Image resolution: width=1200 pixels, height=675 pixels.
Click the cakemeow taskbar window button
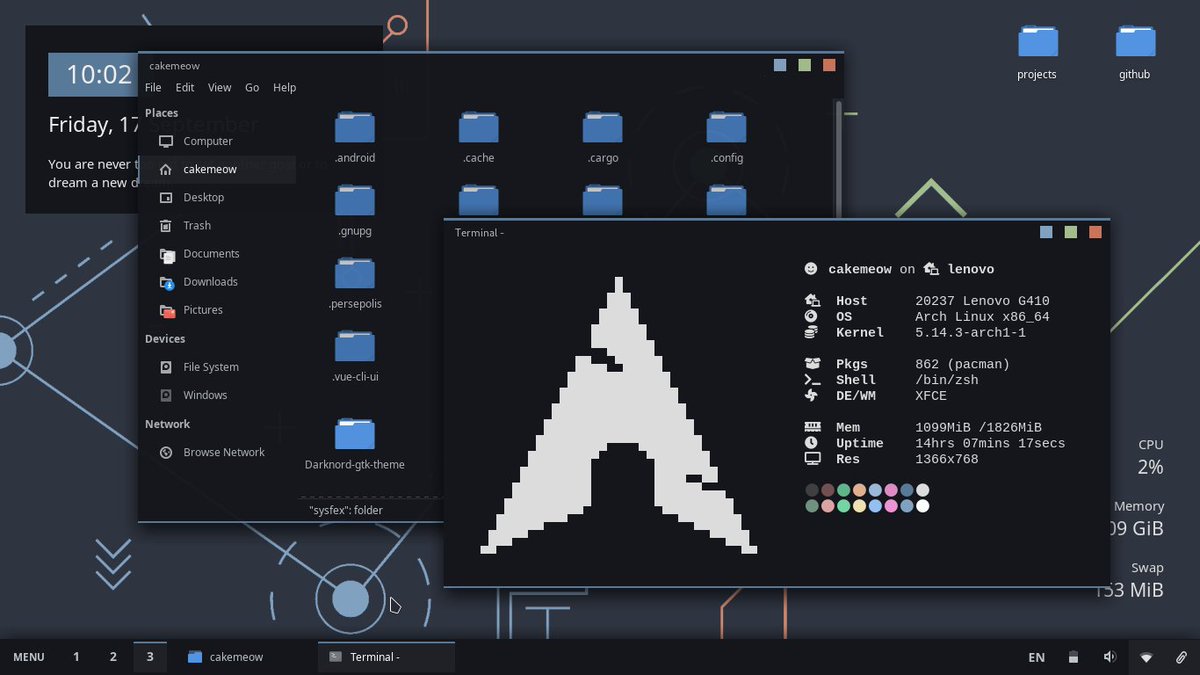click(248, 657)
